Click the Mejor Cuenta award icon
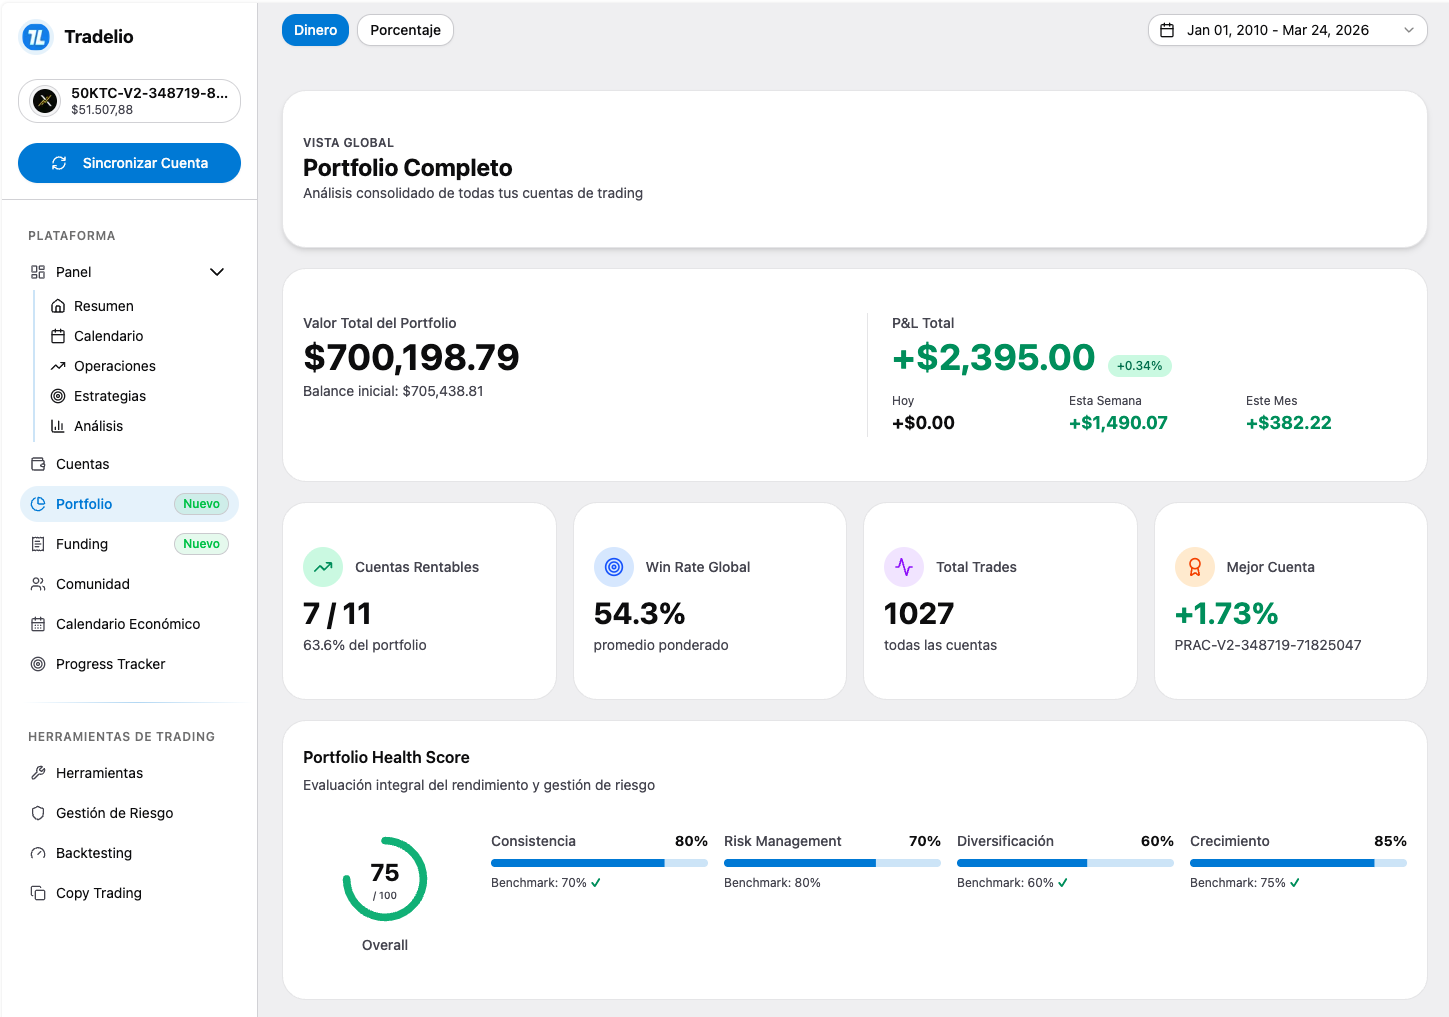The height and width of the screenshot is (1017, 1449). (1194, 567)
